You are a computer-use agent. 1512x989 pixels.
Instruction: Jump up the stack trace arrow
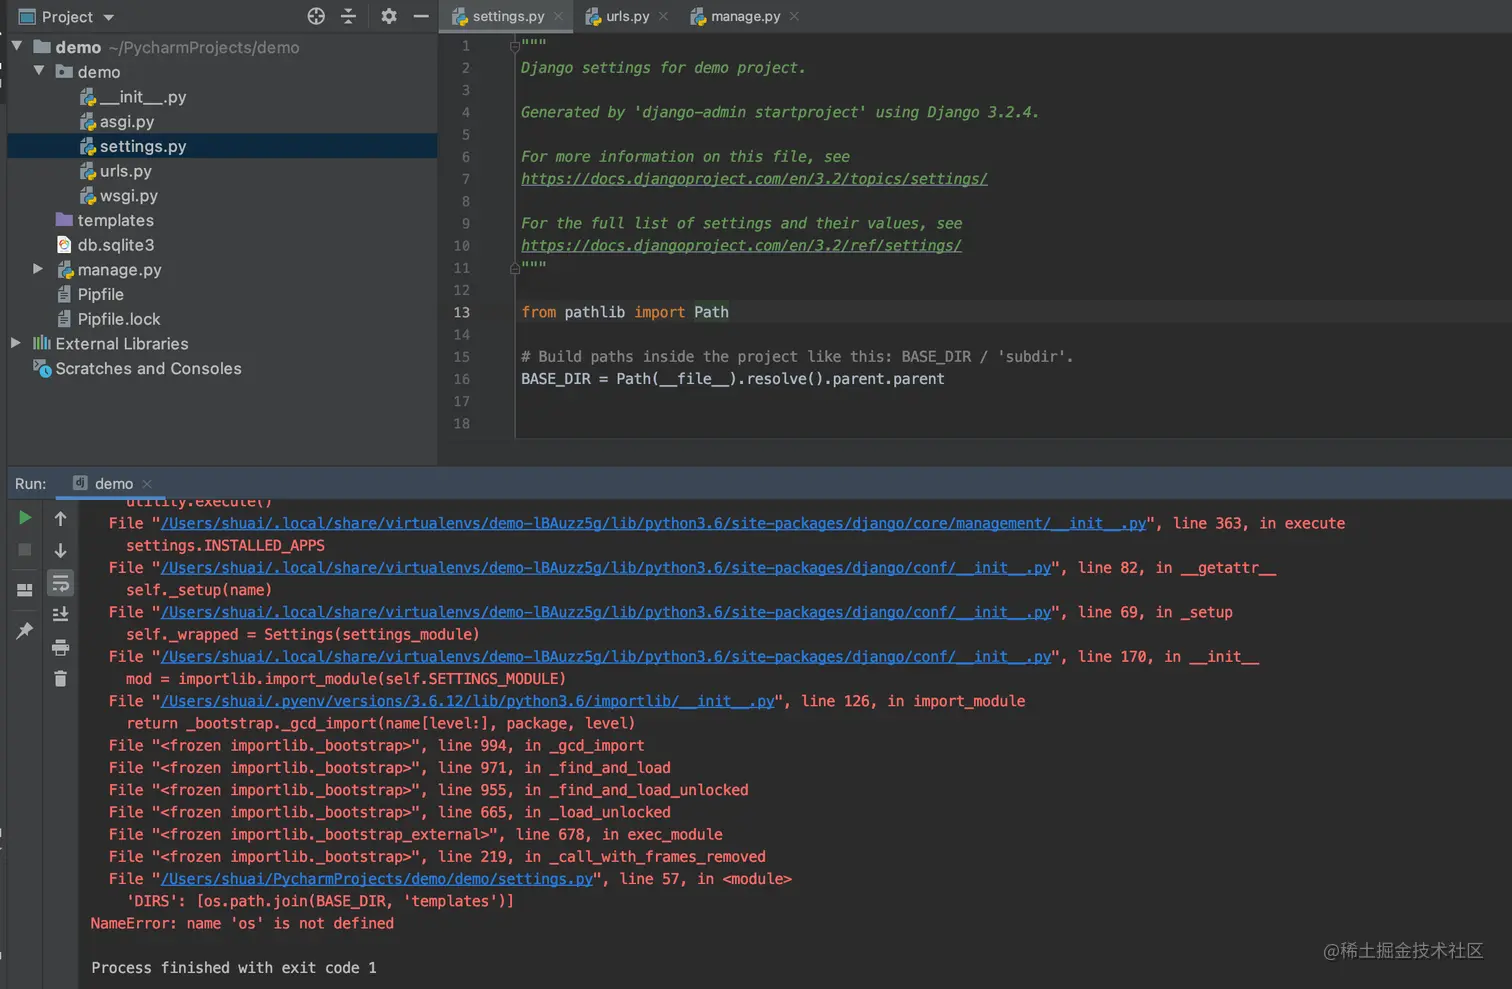coord(60,518)
